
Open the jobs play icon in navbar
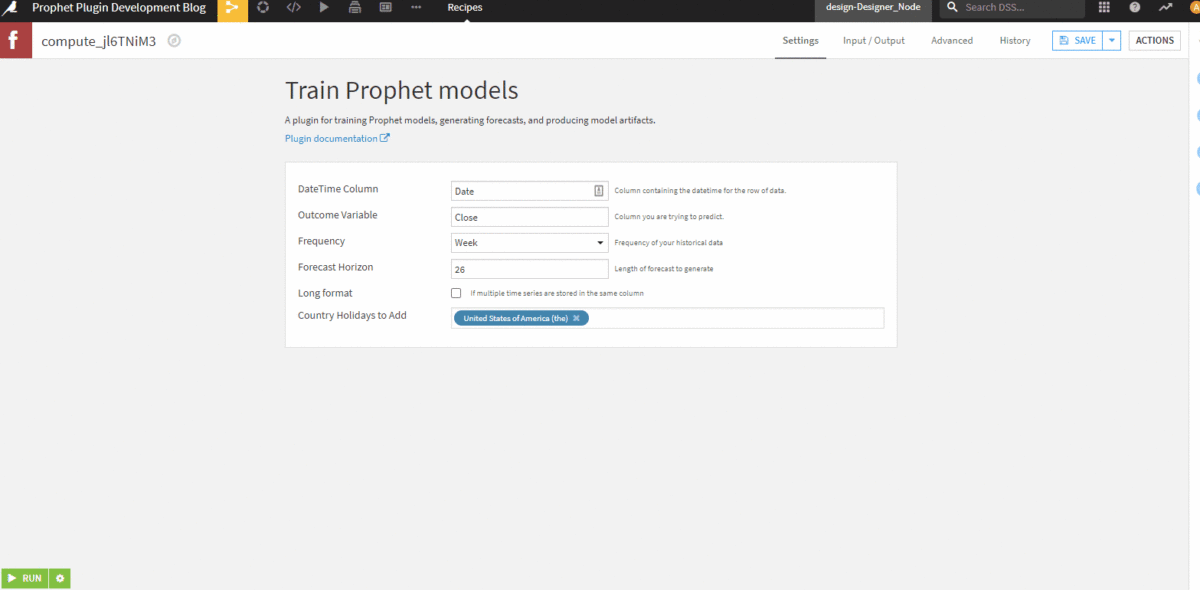coord(324,8)
